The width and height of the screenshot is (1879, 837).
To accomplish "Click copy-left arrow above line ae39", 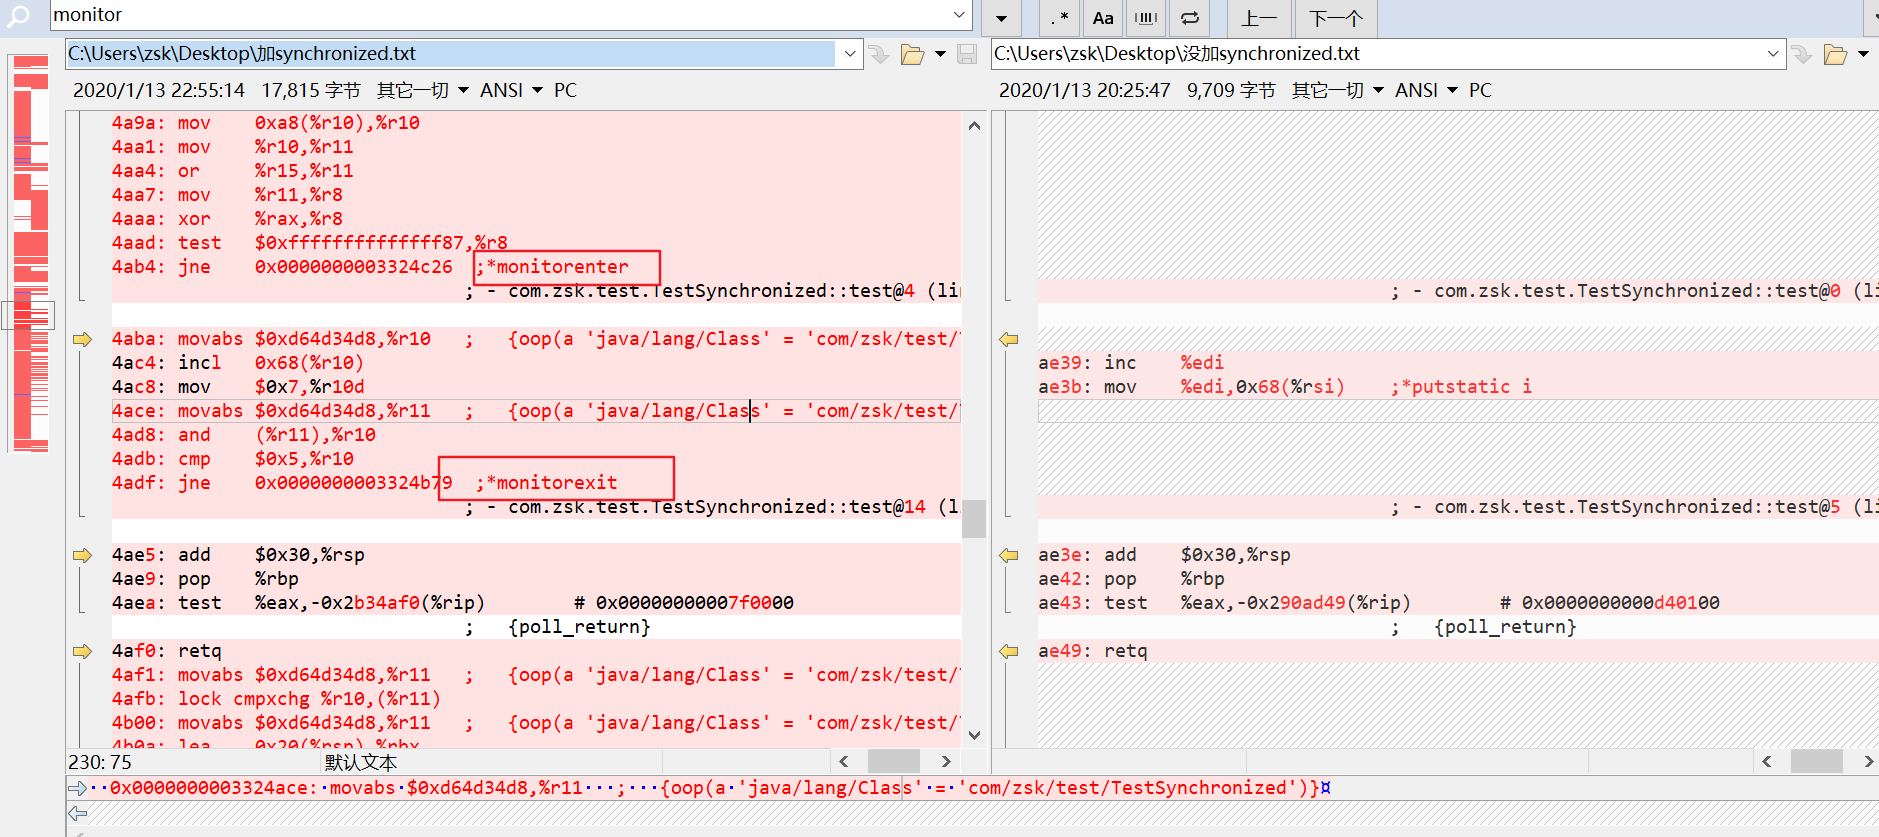I will [1009, 339].
